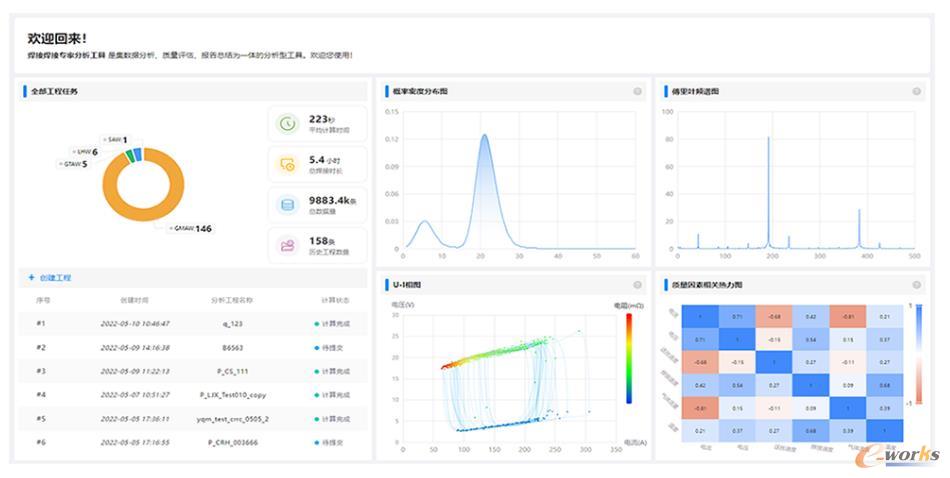Click the plus icon next to 创建工程
950x478 pixels.
[32, 277]
